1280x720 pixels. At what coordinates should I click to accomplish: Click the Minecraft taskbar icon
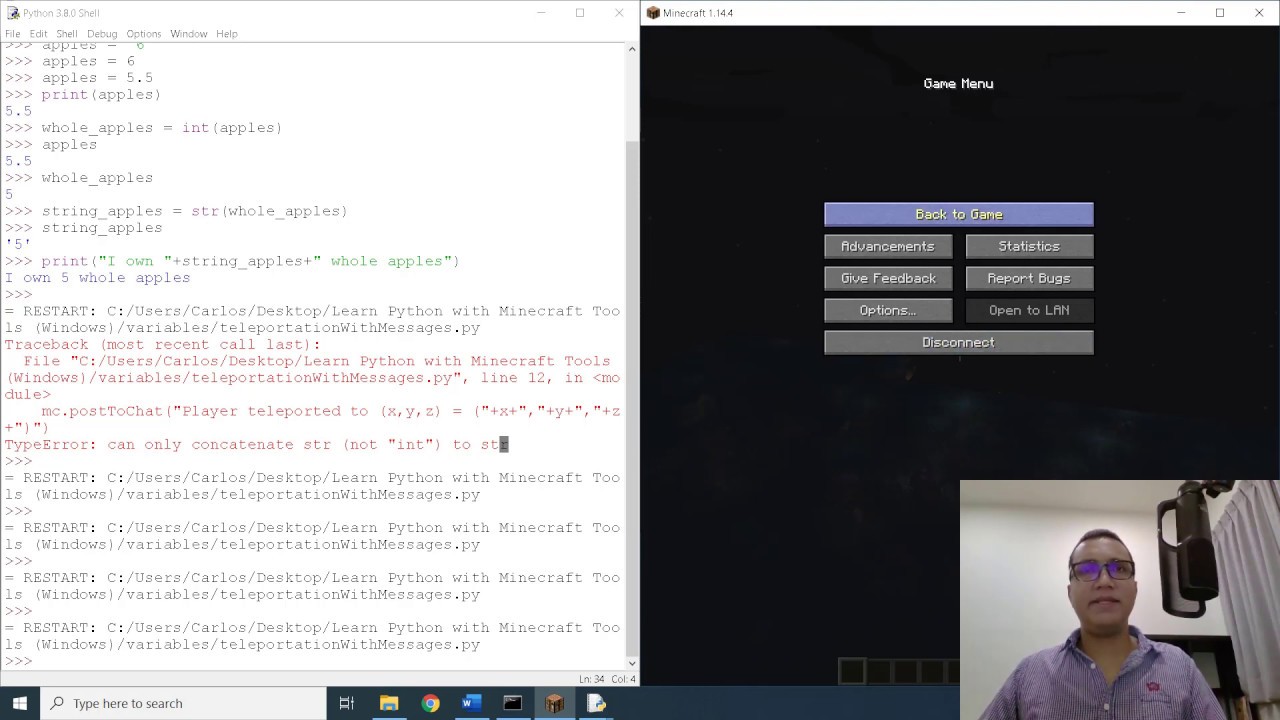pyautogui.click(x=554, y=703)
